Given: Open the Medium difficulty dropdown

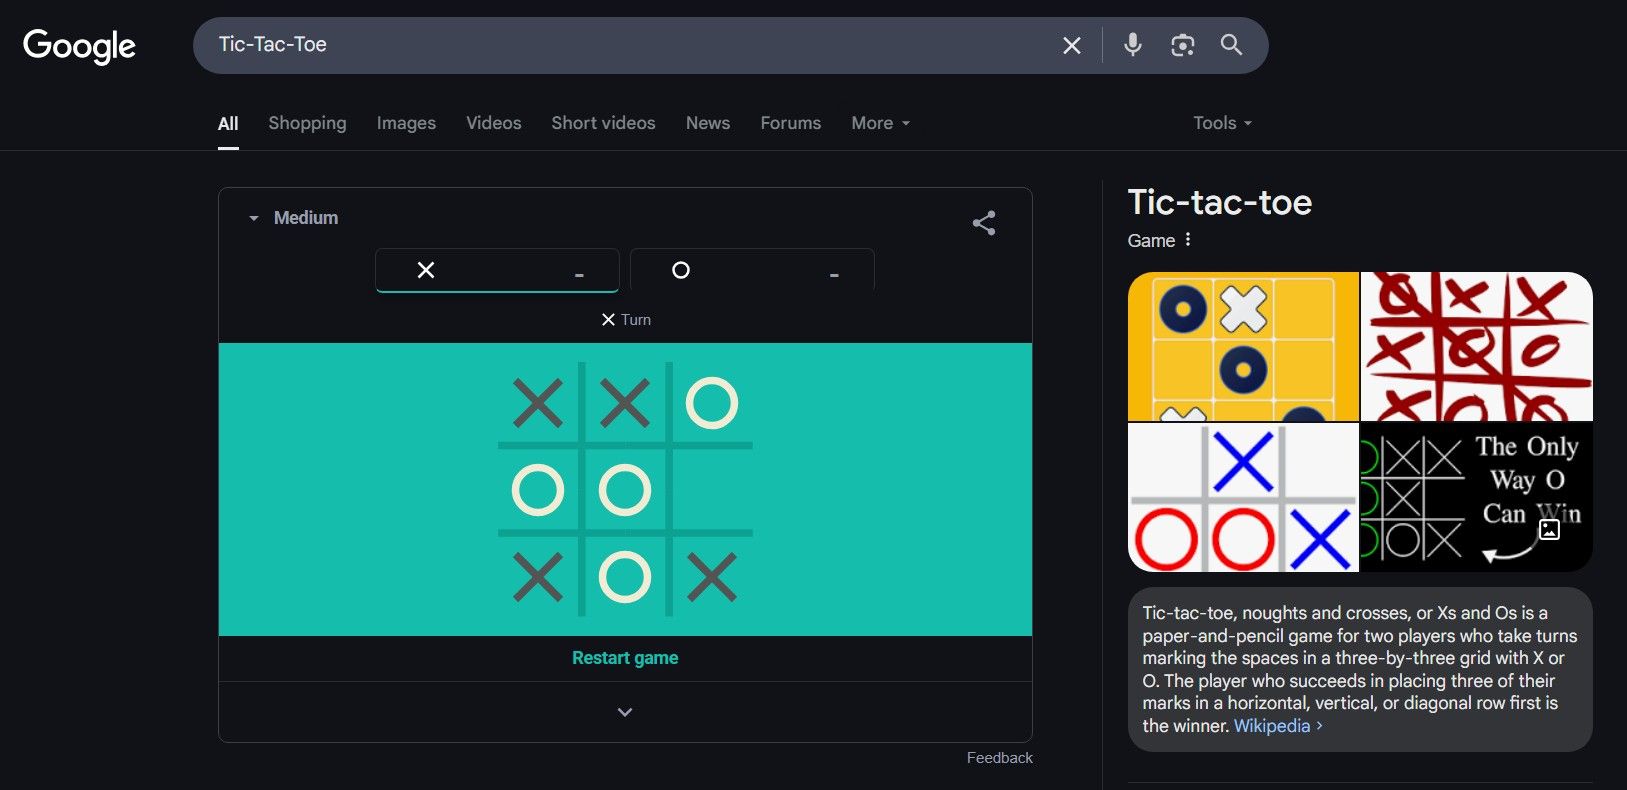Looking at the screenshot, I should tap(295, 218).
